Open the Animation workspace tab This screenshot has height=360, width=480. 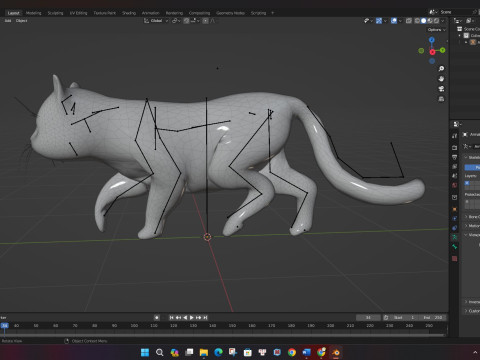[151, 13]
